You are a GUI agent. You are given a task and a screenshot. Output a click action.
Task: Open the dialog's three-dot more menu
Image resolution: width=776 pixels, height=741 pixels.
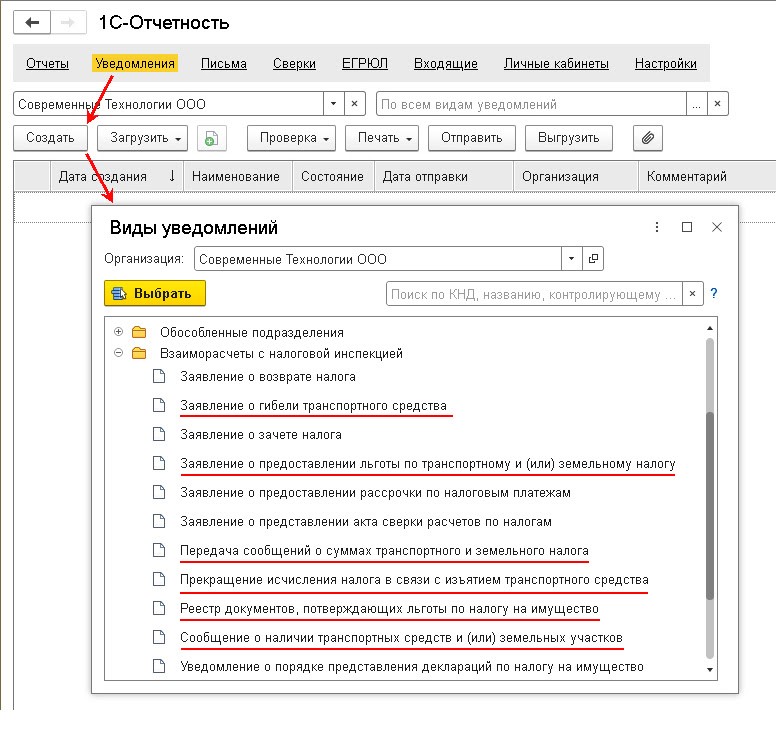pyautogui.click(x=657, y=228)
